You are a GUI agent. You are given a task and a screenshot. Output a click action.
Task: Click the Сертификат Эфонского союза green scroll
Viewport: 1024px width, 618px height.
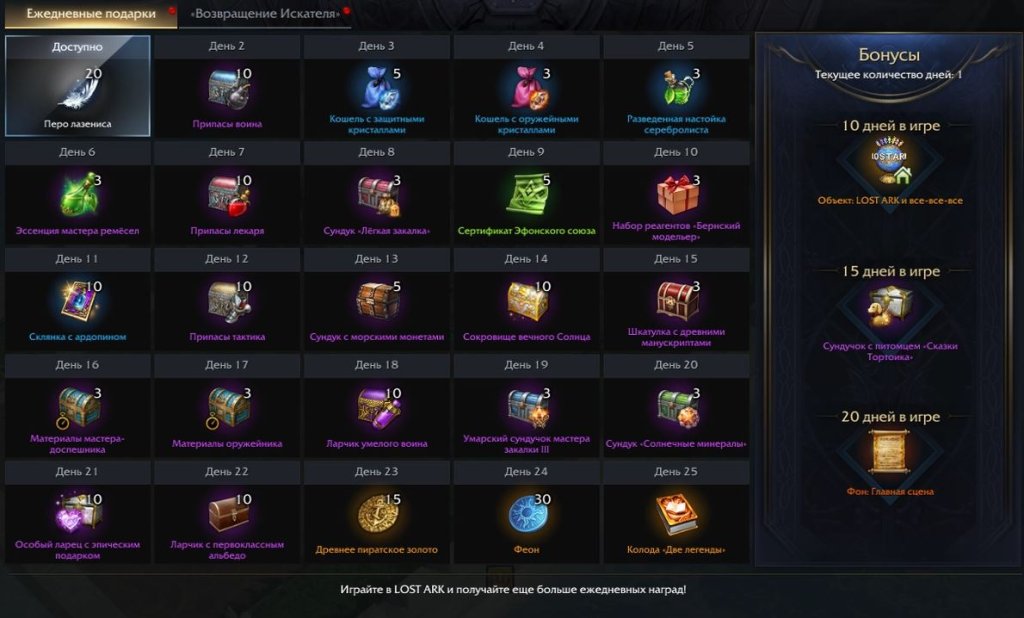pos(526,194)
